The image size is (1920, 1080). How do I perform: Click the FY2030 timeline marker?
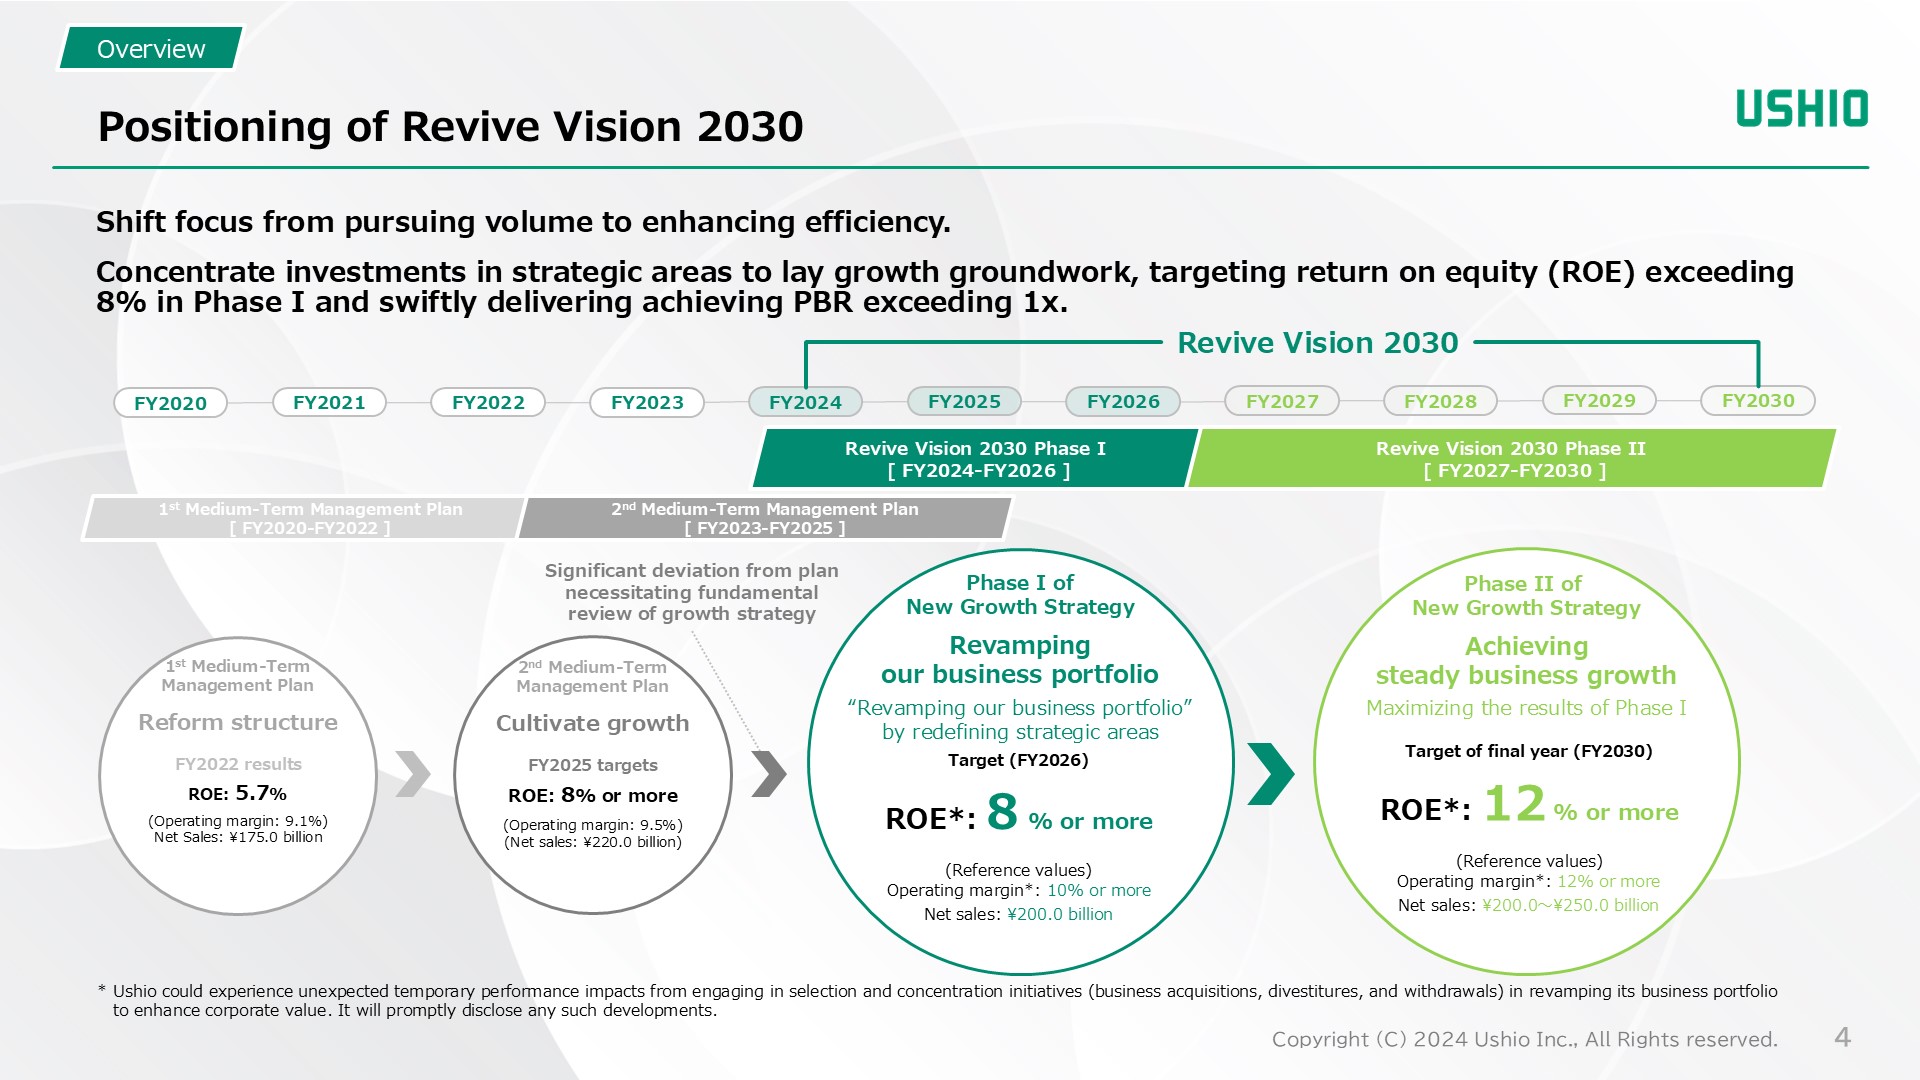[1757, 400]
